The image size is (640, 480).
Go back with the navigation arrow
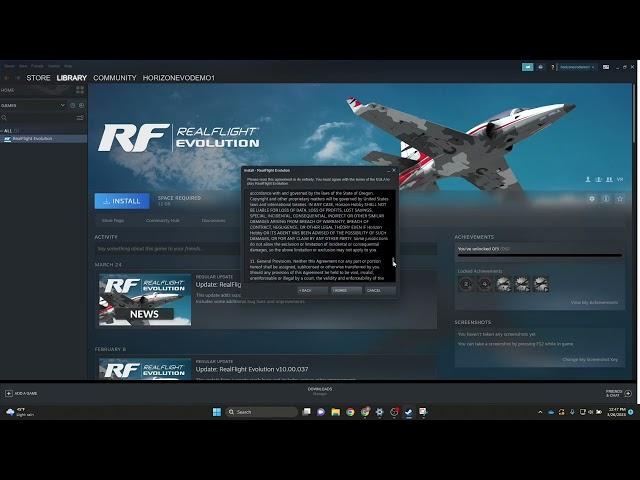click(7, 78)
